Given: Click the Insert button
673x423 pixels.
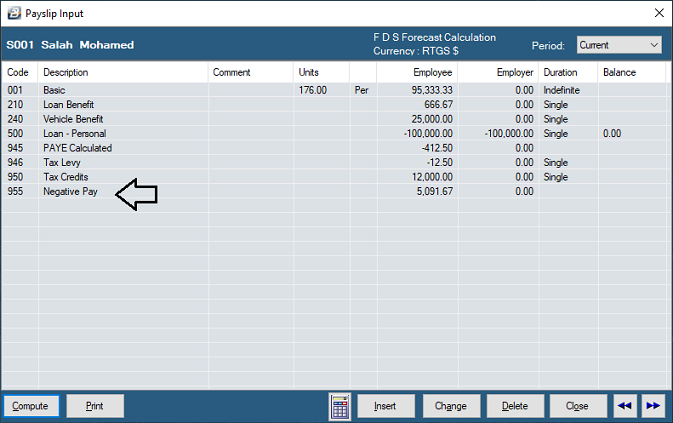Looking at the screenshot, I should coord(385,406).
